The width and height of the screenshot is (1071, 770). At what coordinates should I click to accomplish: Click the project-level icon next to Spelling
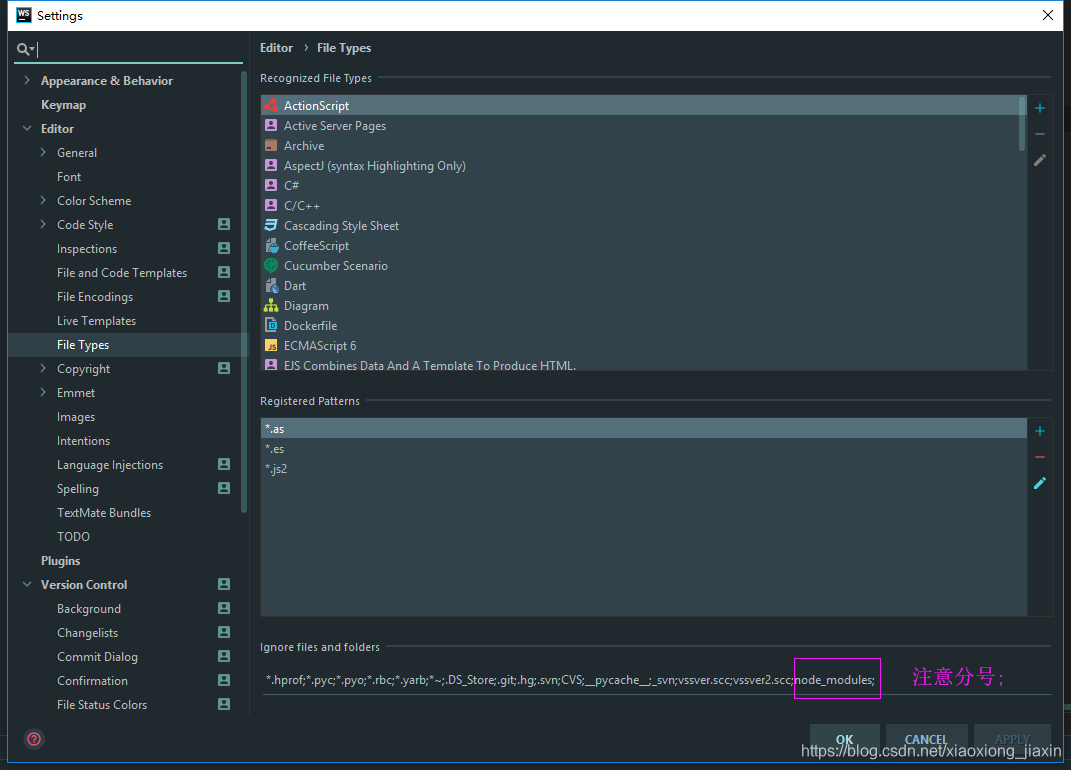tap(224, 488)
